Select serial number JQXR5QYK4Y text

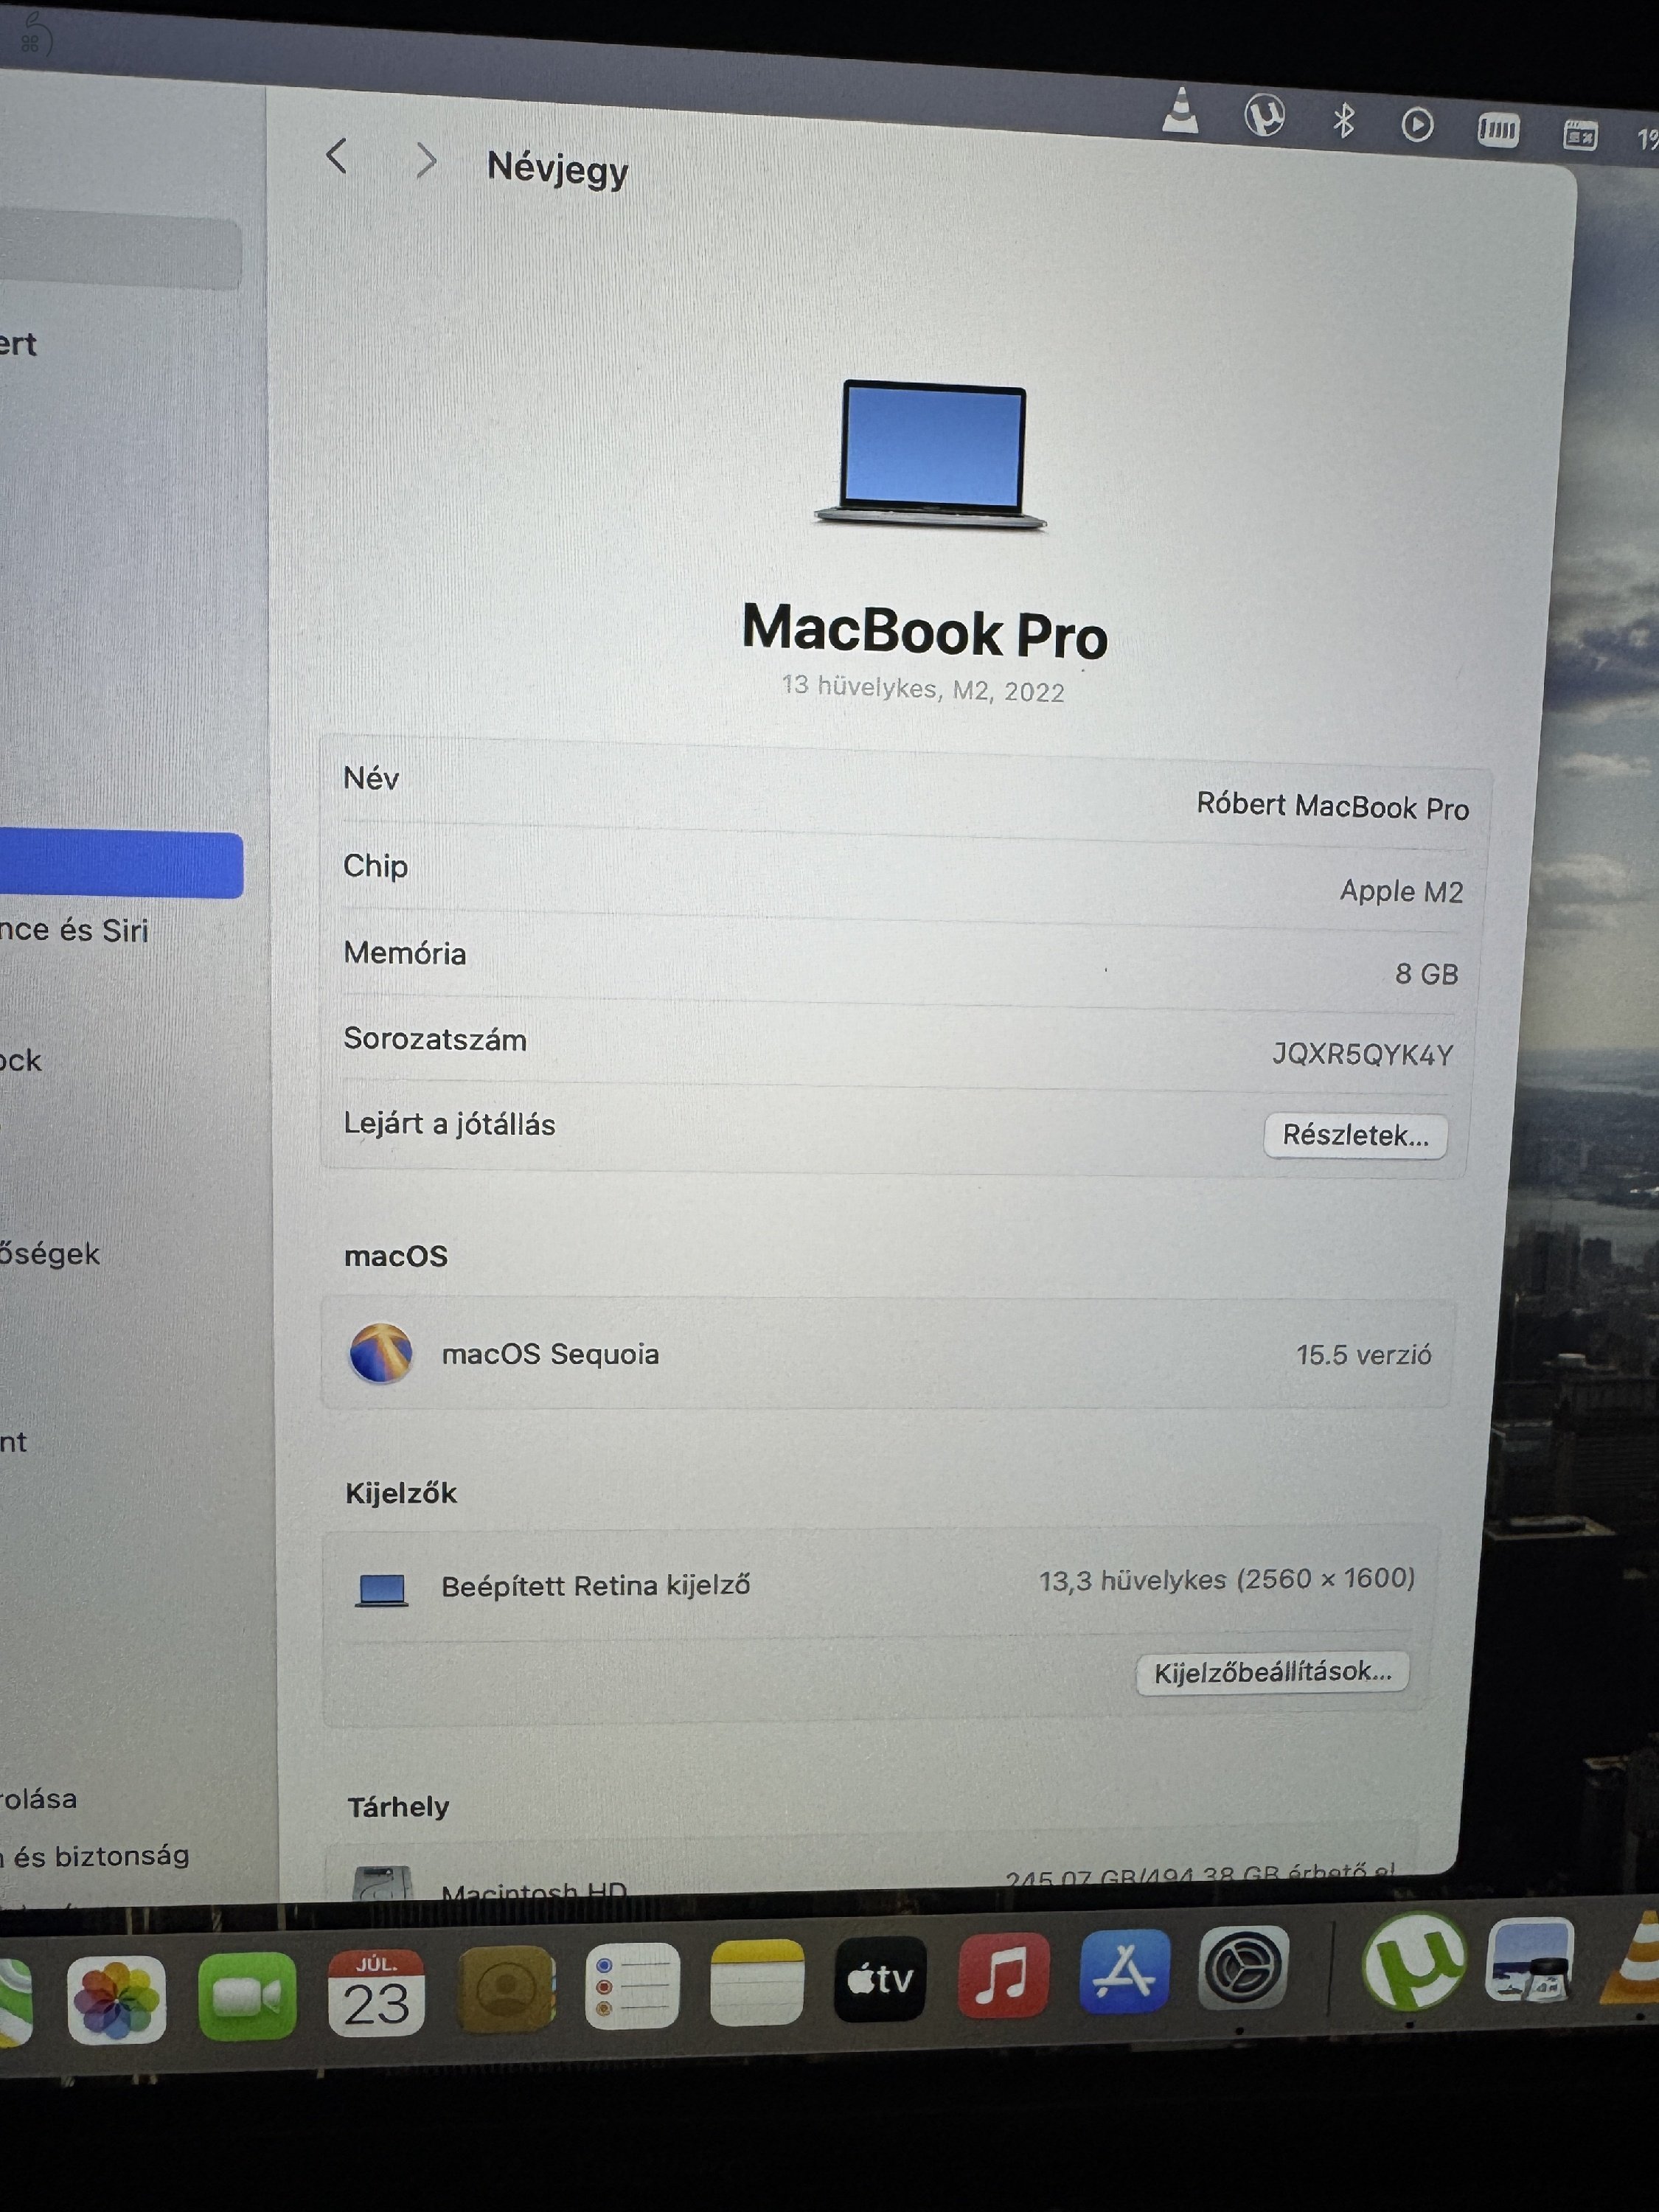[1362, 1054]
